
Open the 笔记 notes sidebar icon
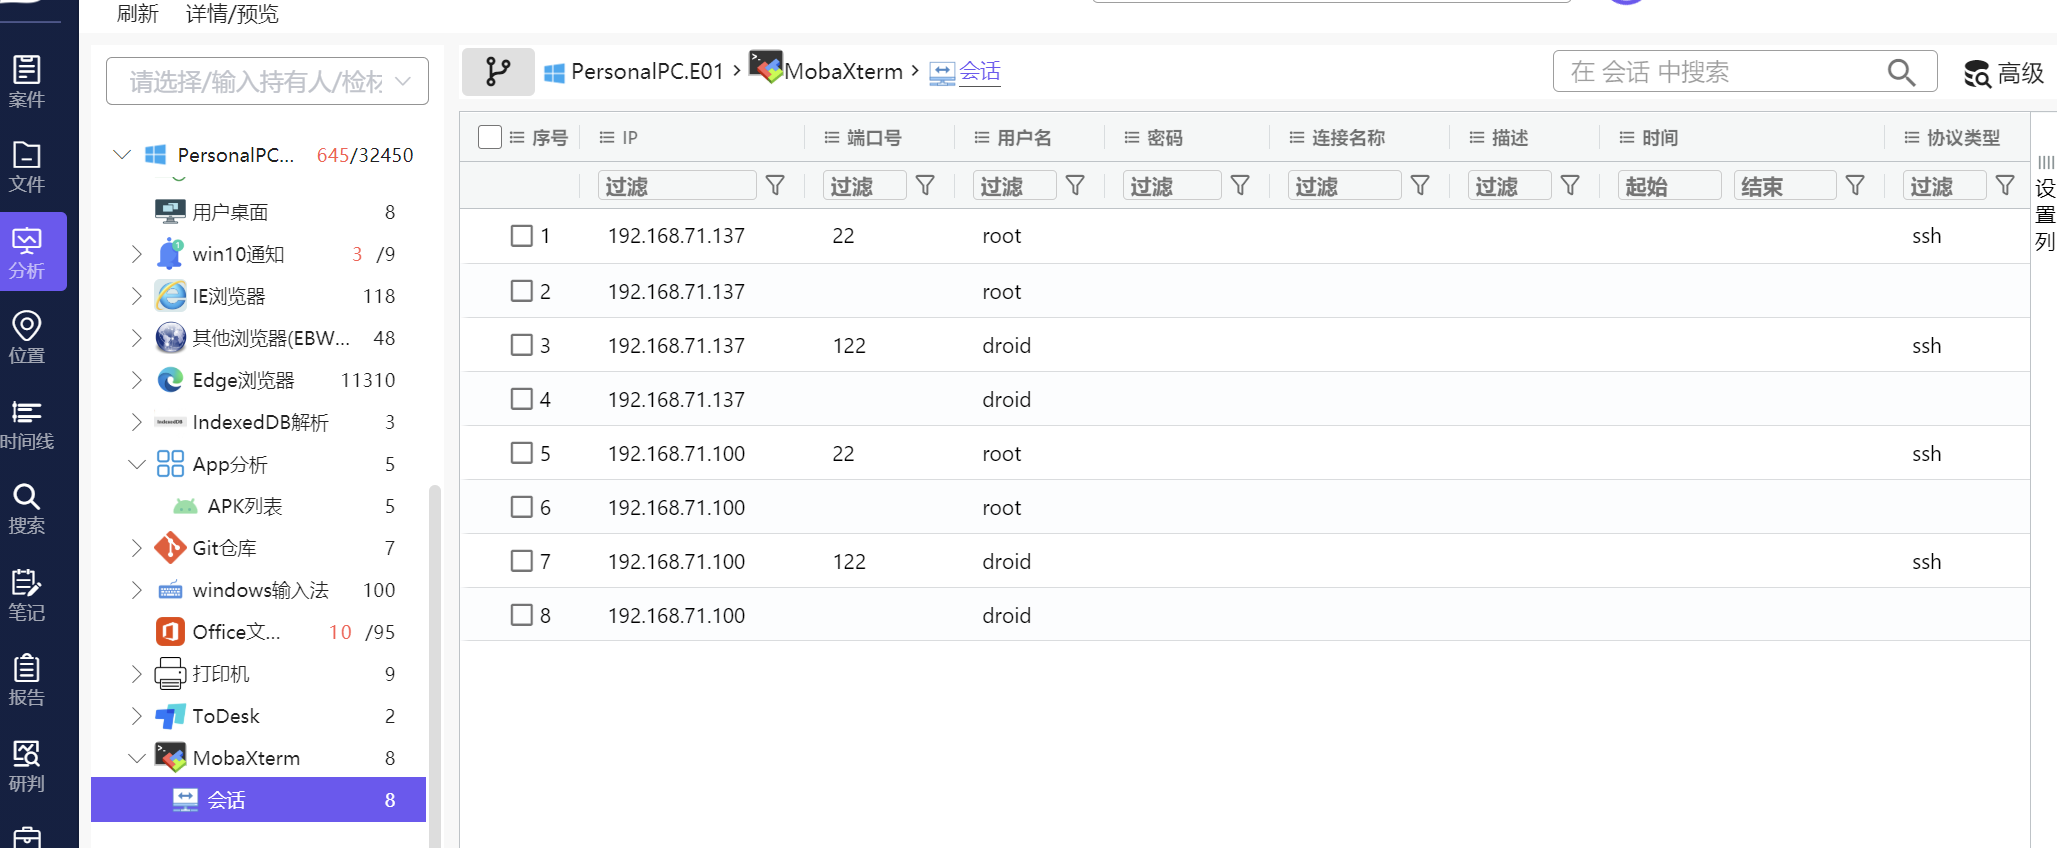pyautogui.click(x=27, y=594)
